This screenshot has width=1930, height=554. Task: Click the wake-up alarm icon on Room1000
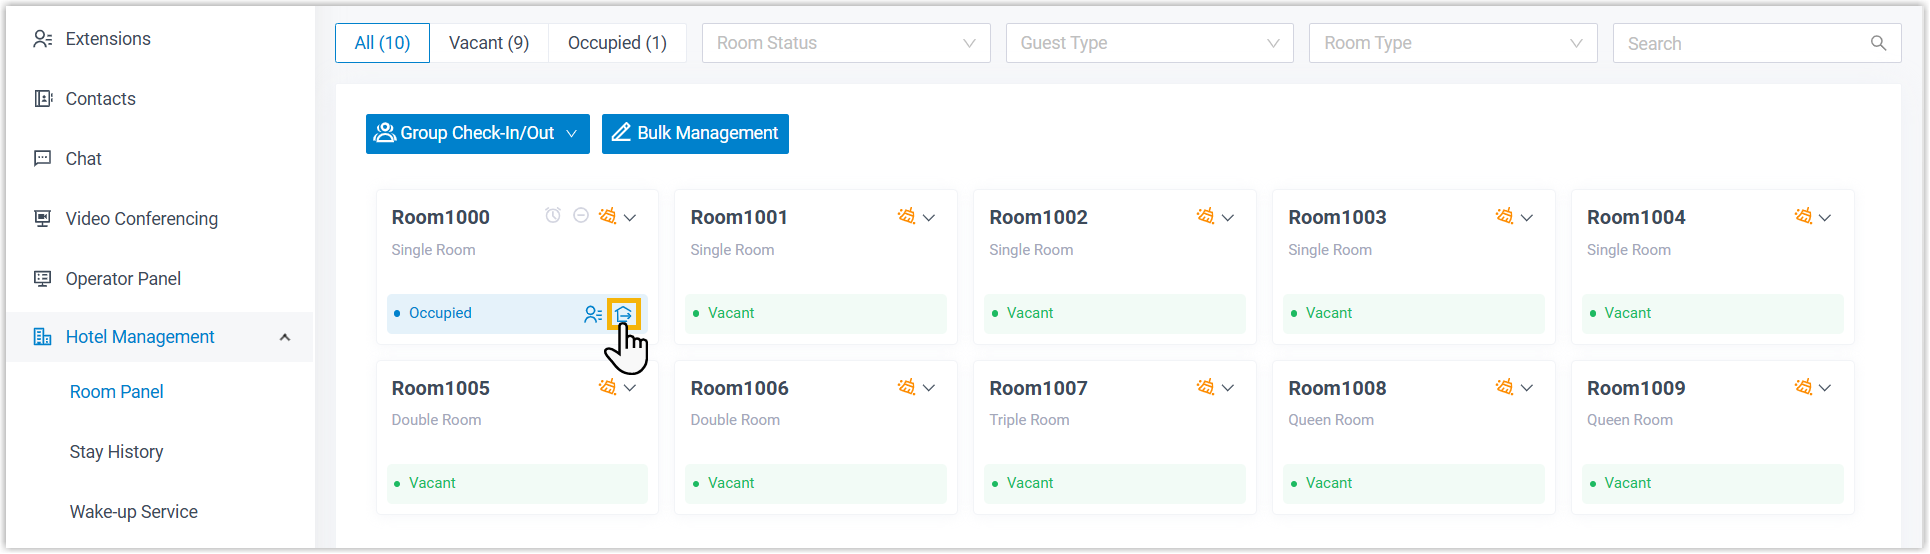click(x=553, y=216)
